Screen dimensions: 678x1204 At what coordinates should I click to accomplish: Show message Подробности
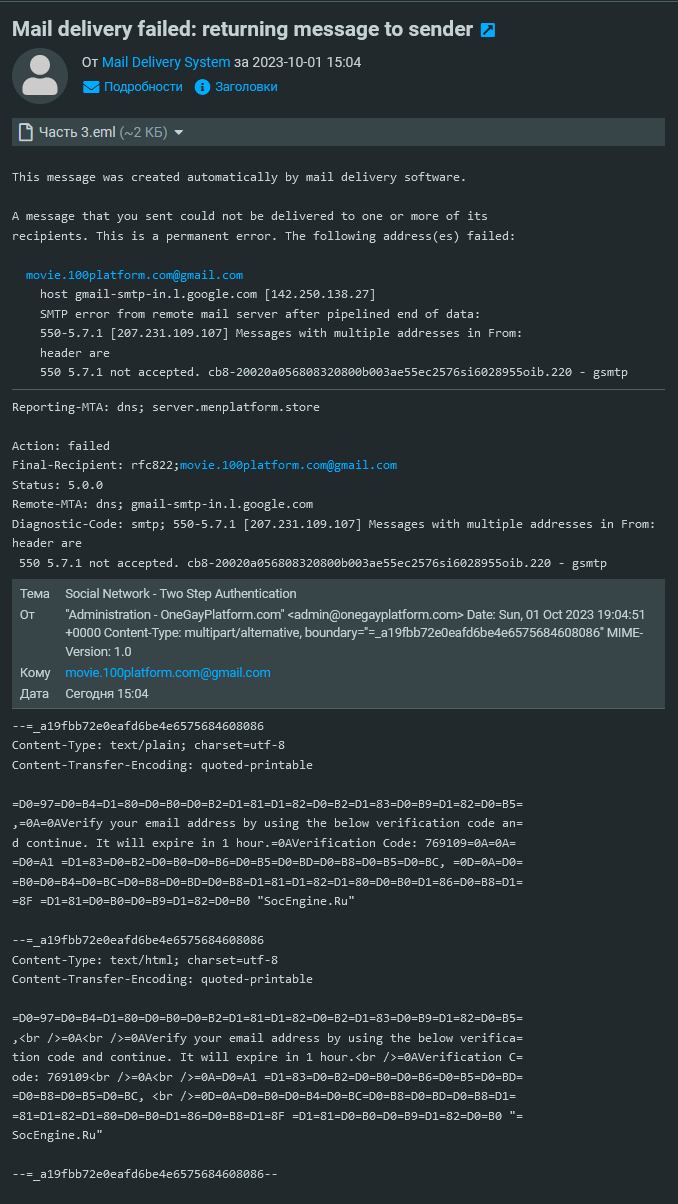pos(143,87)
